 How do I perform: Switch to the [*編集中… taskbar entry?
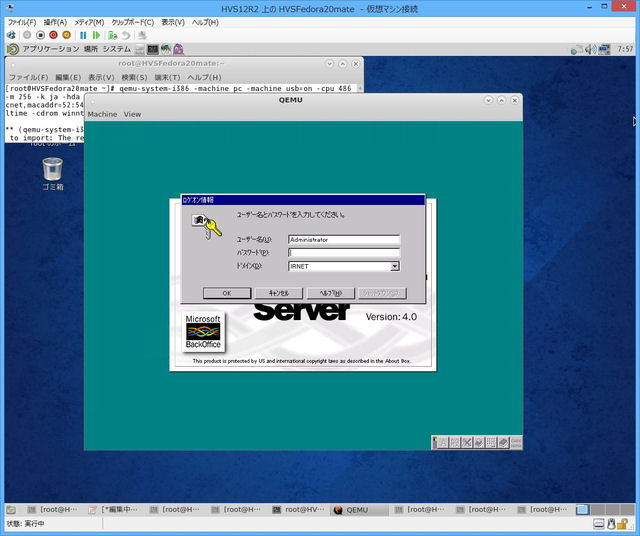pos(116,509)
